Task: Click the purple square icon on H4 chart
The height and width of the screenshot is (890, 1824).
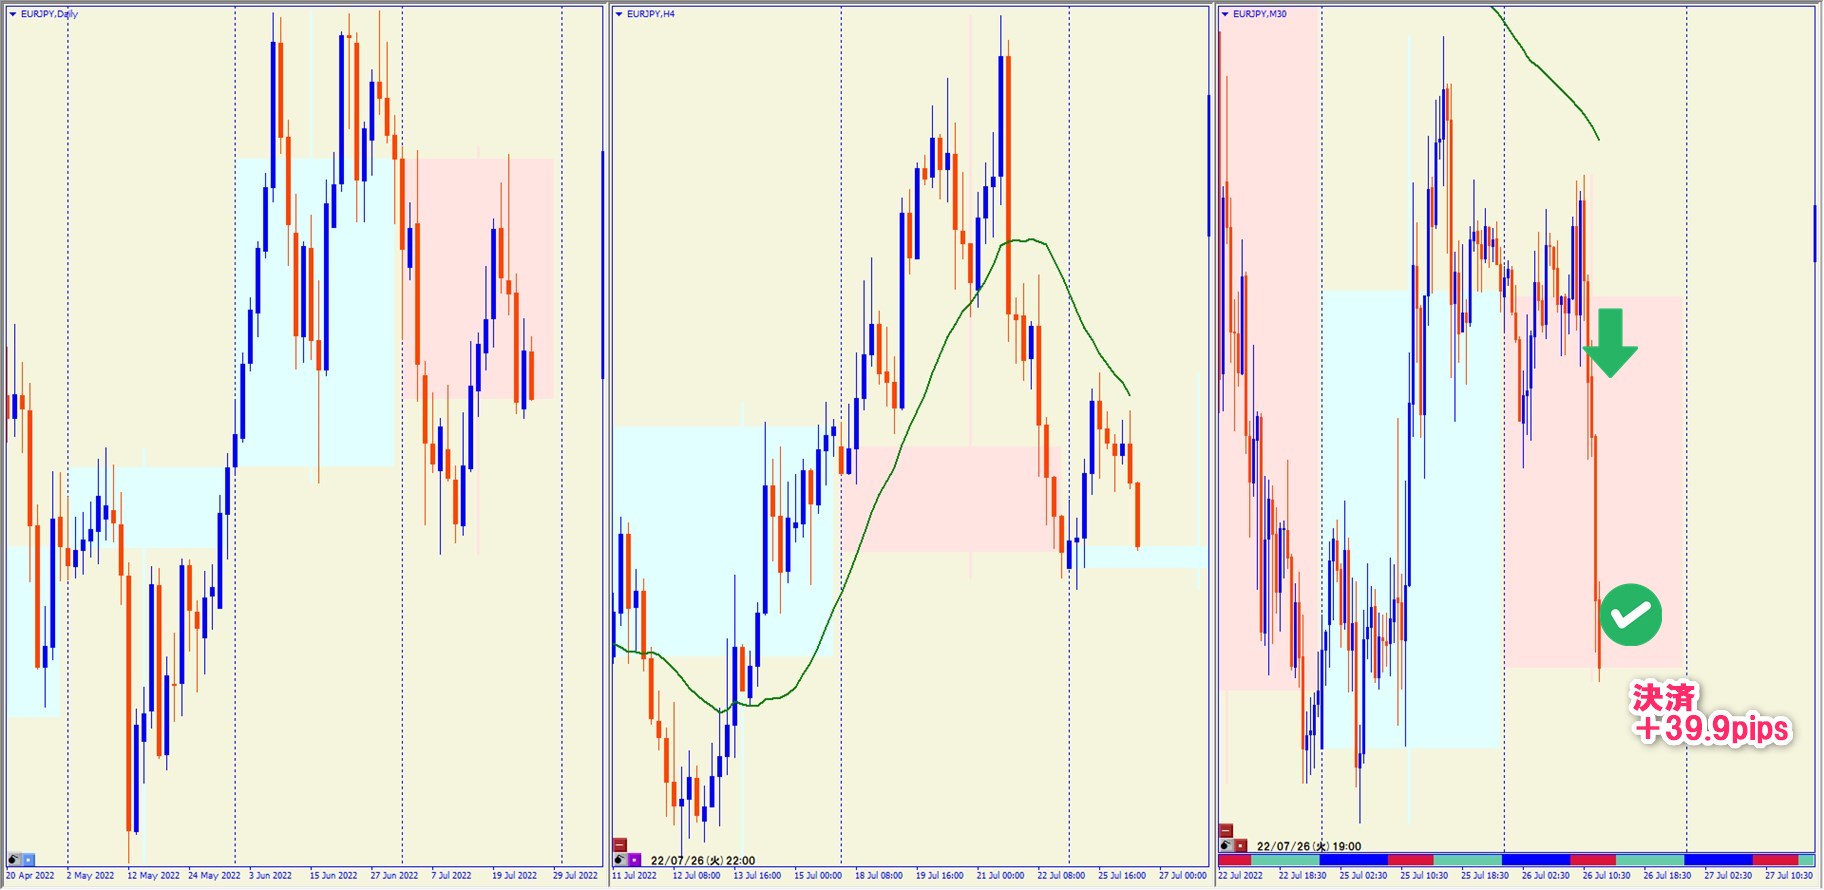Action: [635, 859]
